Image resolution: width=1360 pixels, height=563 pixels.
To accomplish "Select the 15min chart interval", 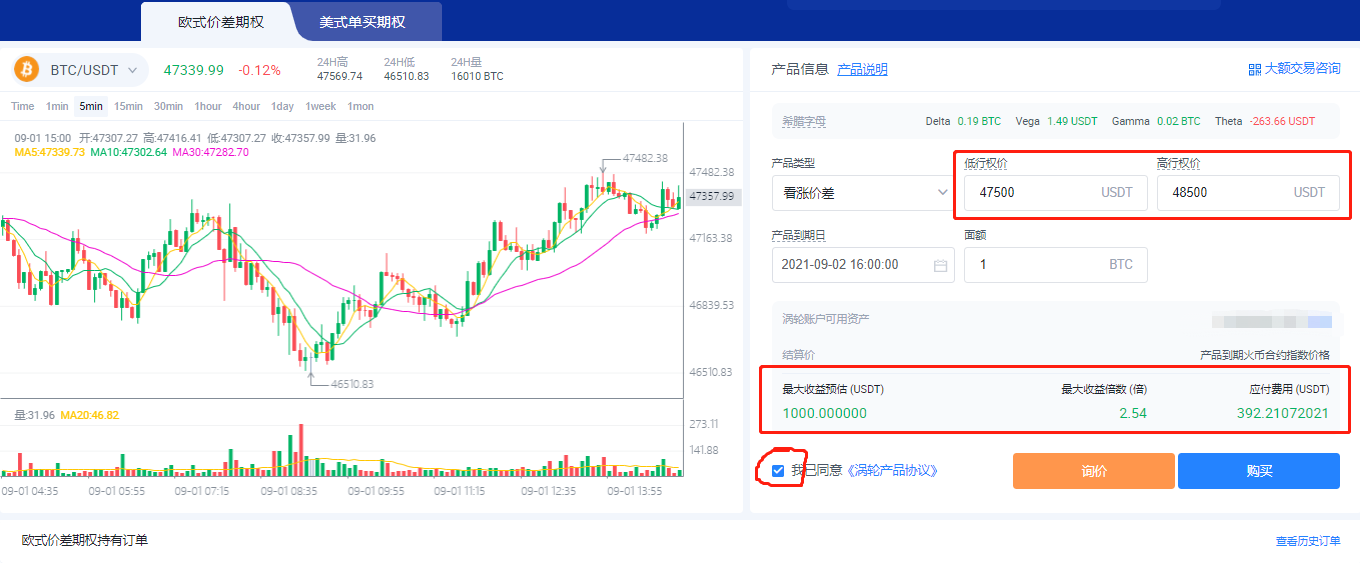I will pyautogui.click(x=128, y=107).
